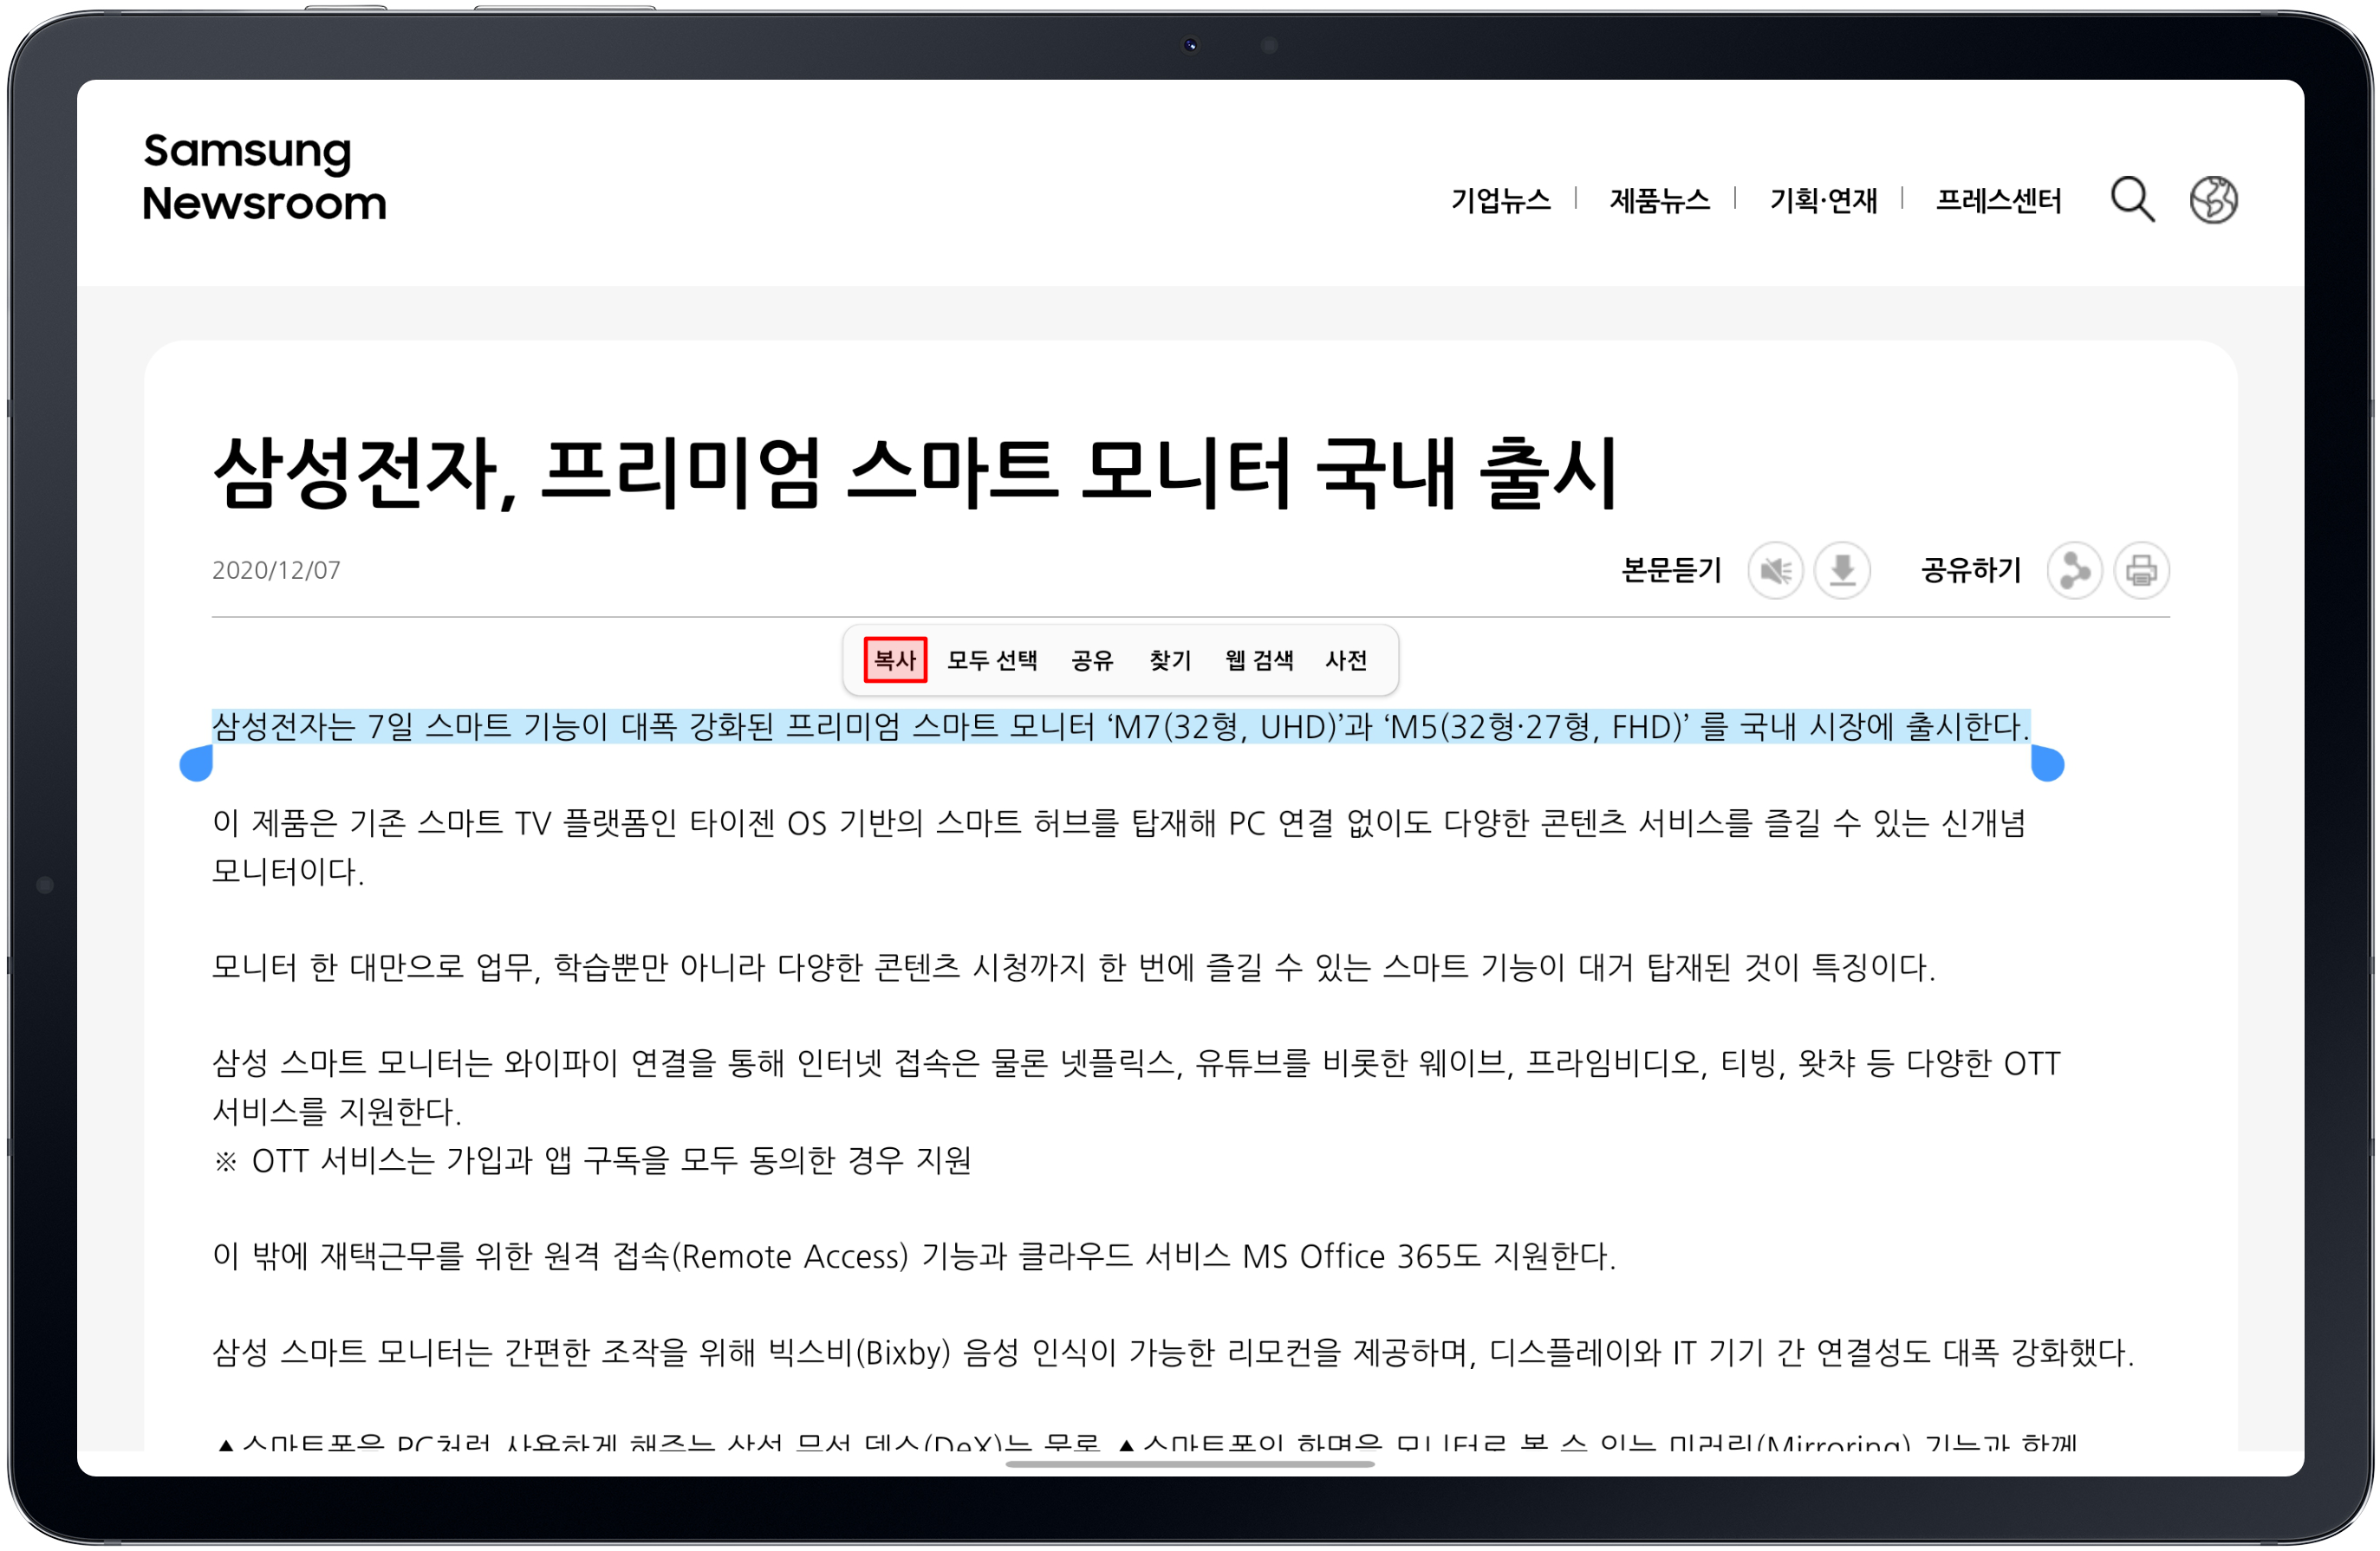The image size is (2380, 1551).
Task: Toggle the article listen speaker icon
Action: tap(1775, 571)
